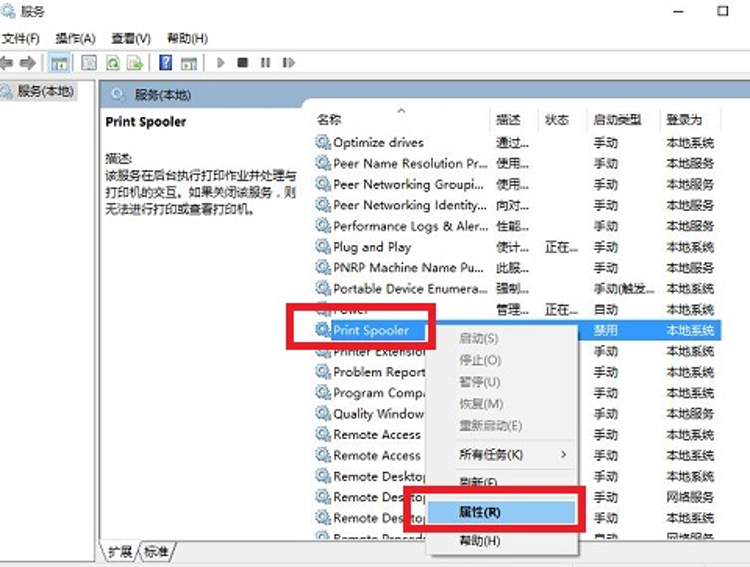Image resolution: width=750 pixels, height=567 pixels.
Task: Click the back arrow in the toolbar
Action: point(8,63)
